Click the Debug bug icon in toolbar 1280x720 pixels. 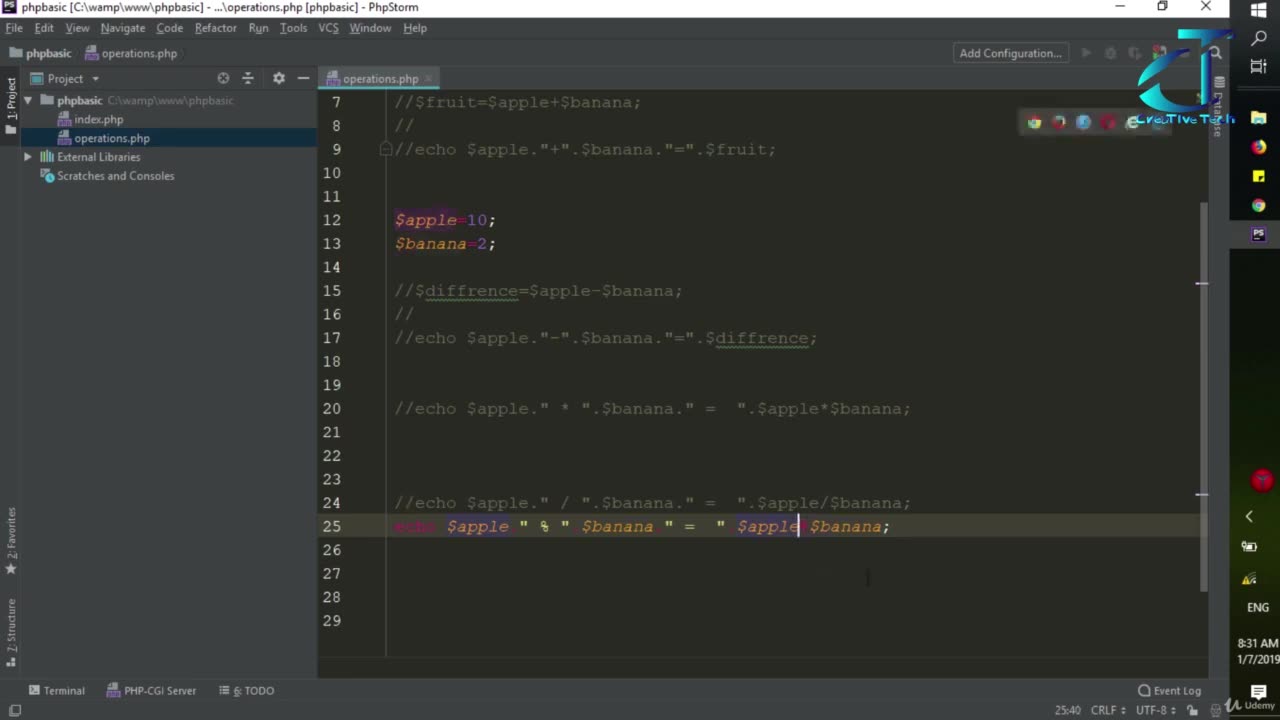click(x=1111, y=53)
